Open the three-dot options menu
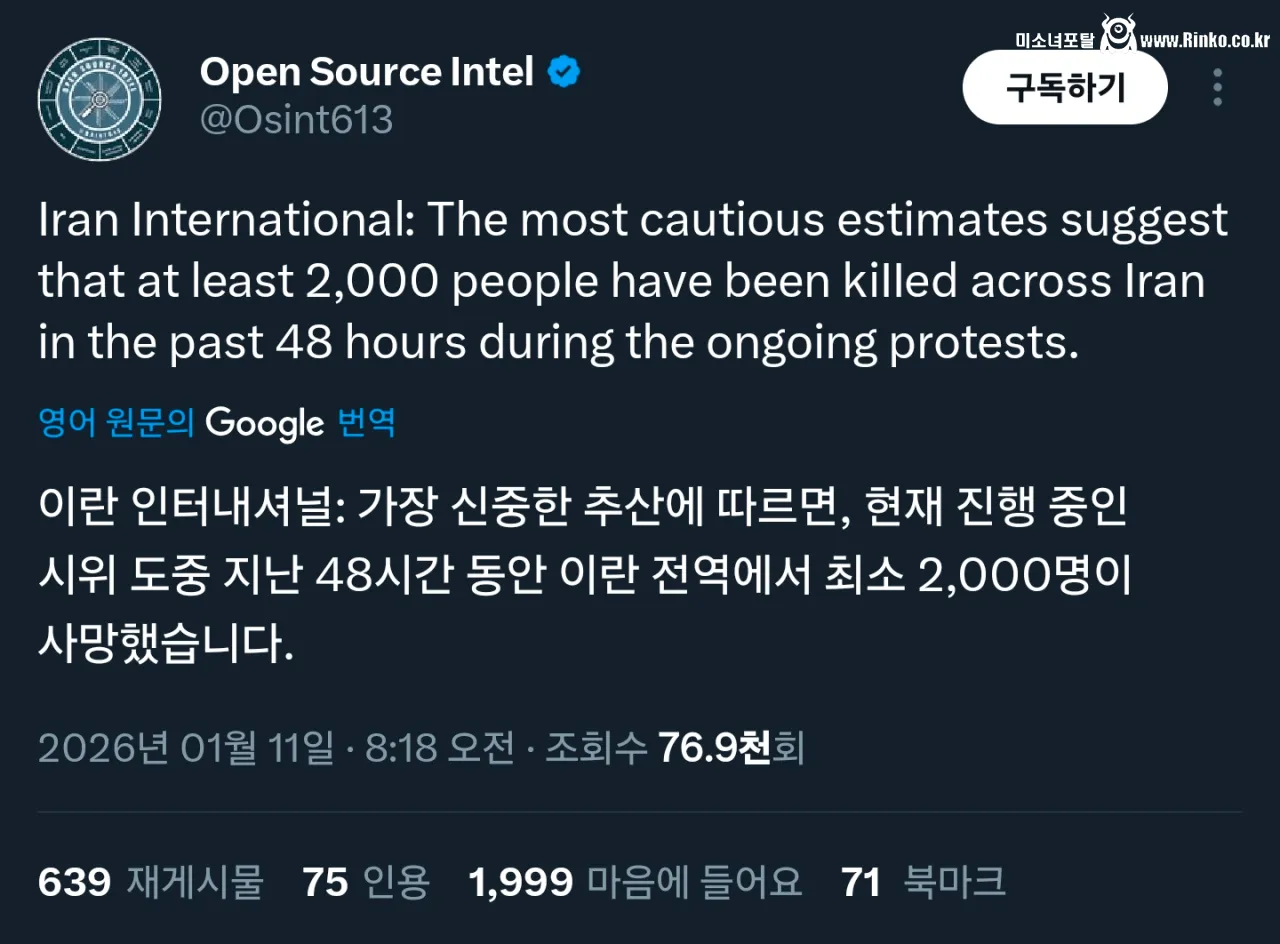The height and width of the screenshot is (944, 1280). [1217, 88]
